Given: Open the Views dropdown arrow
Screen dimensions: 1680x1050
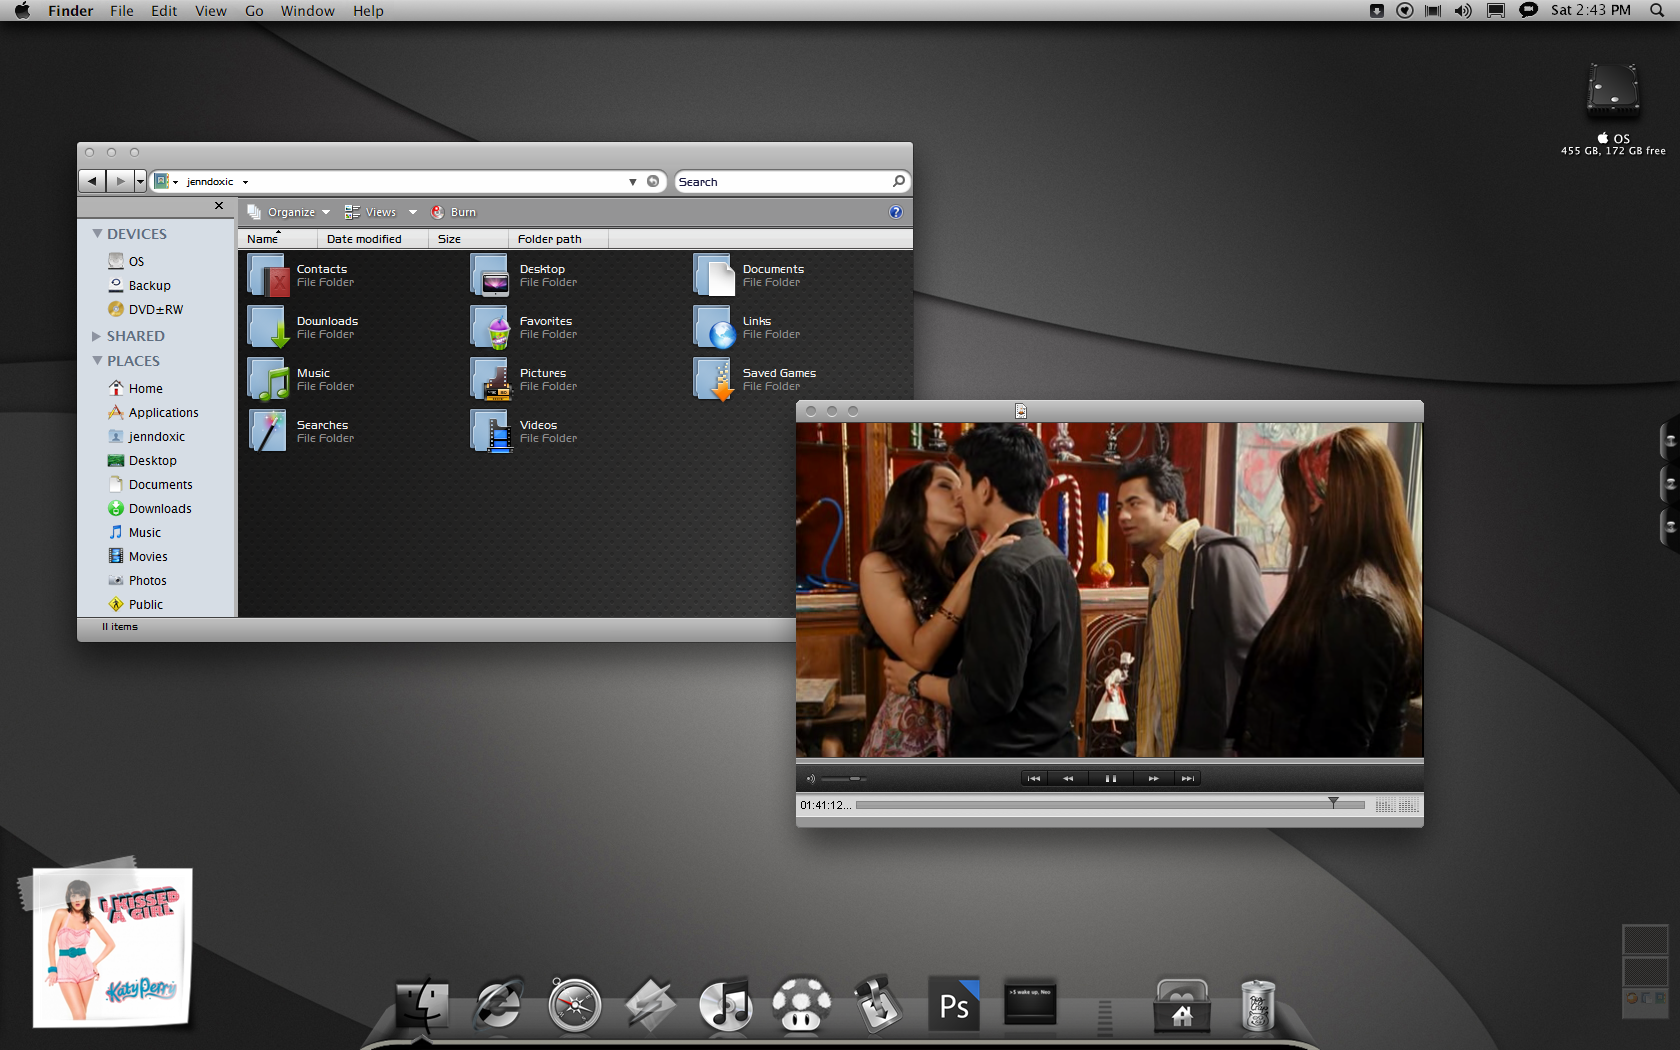Looking at the screenshot, I should click(x=413, y=212).
